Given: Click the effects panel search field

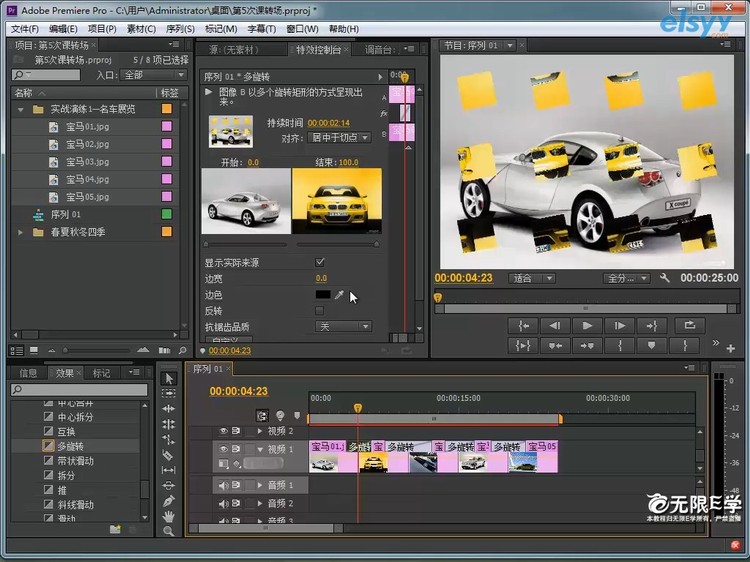Looking at the screenshot, I should click(x=79, y=390).
